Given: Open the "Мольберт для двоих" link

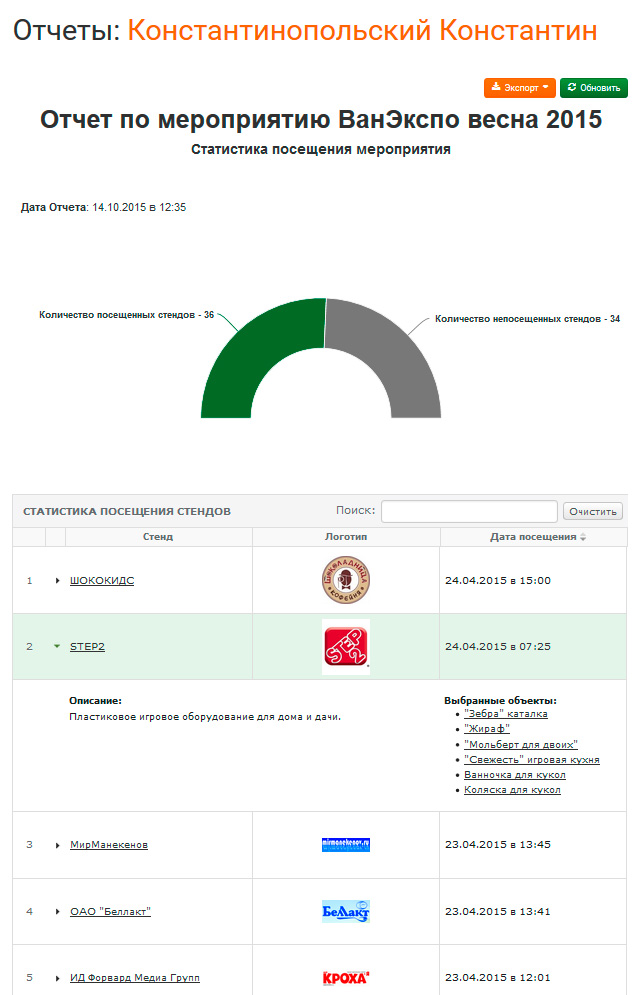Looking at the screenshot, I should click(520, 745).
